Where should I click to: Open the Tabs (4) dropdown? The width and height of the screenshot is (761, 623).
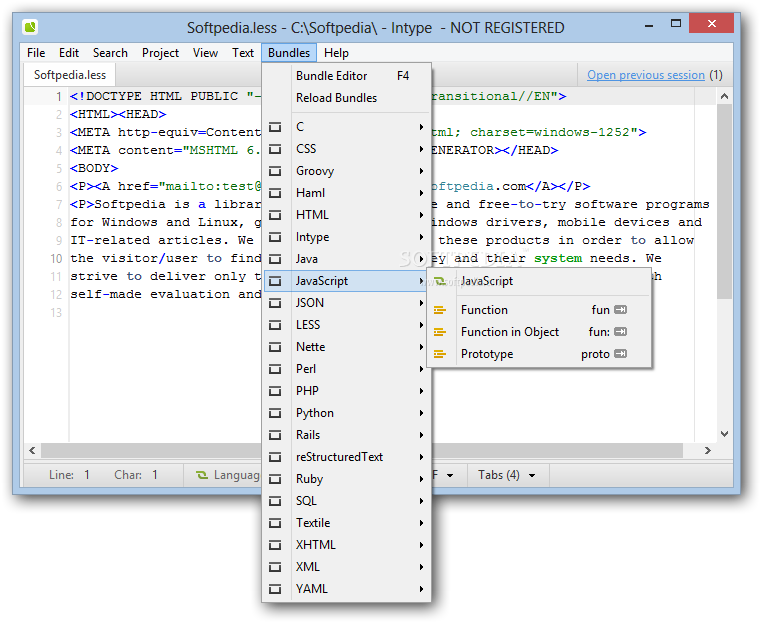pyautogui.click(x=507, y=475)
